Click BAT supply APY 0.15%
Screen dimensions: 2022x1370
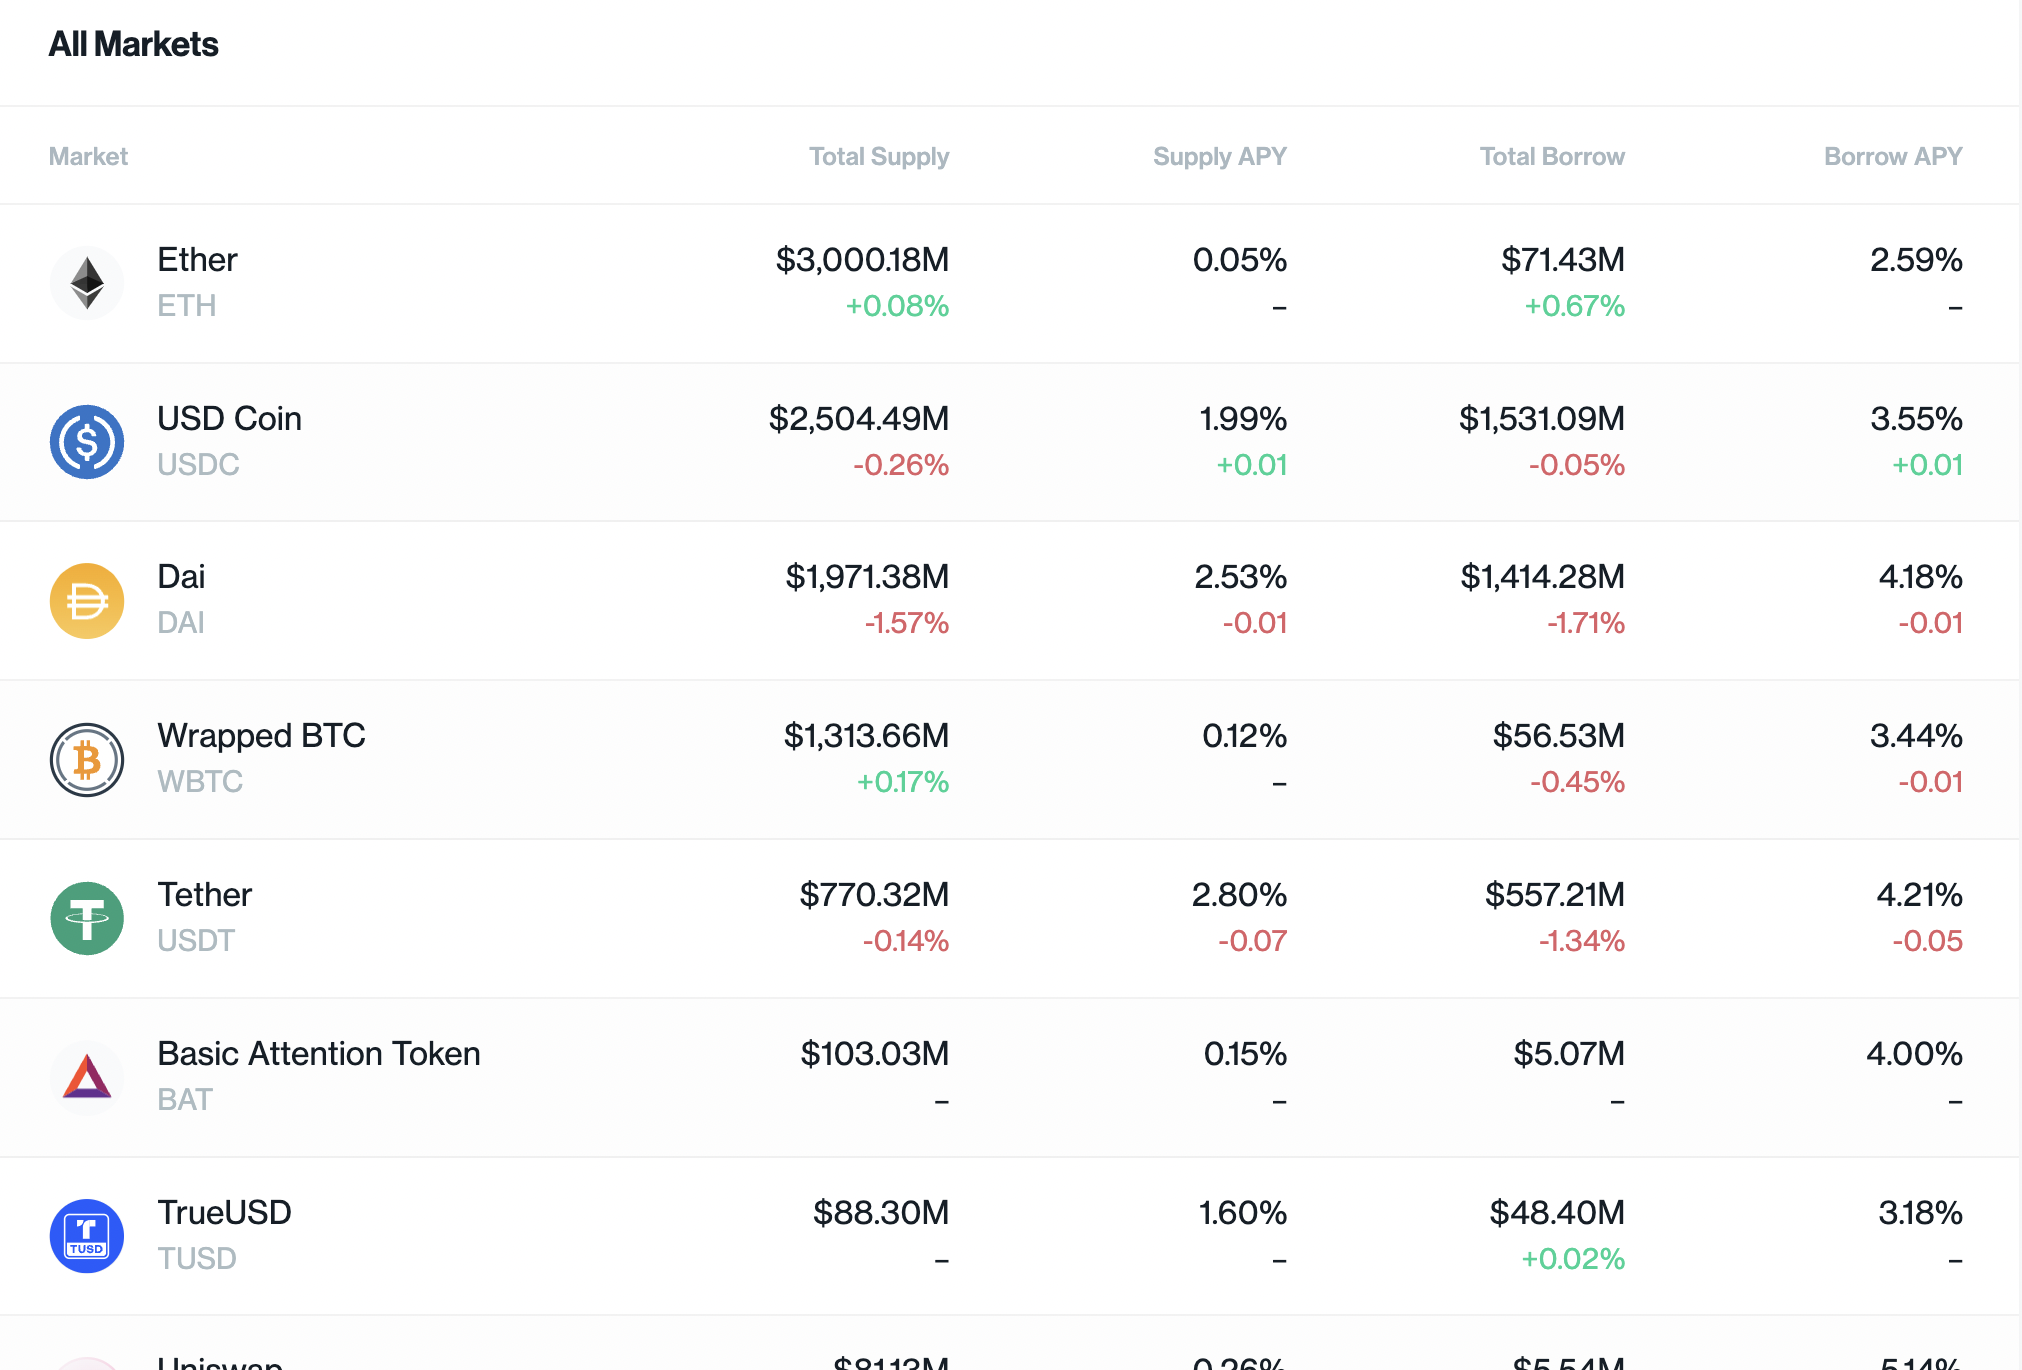coord(1246,1054)
